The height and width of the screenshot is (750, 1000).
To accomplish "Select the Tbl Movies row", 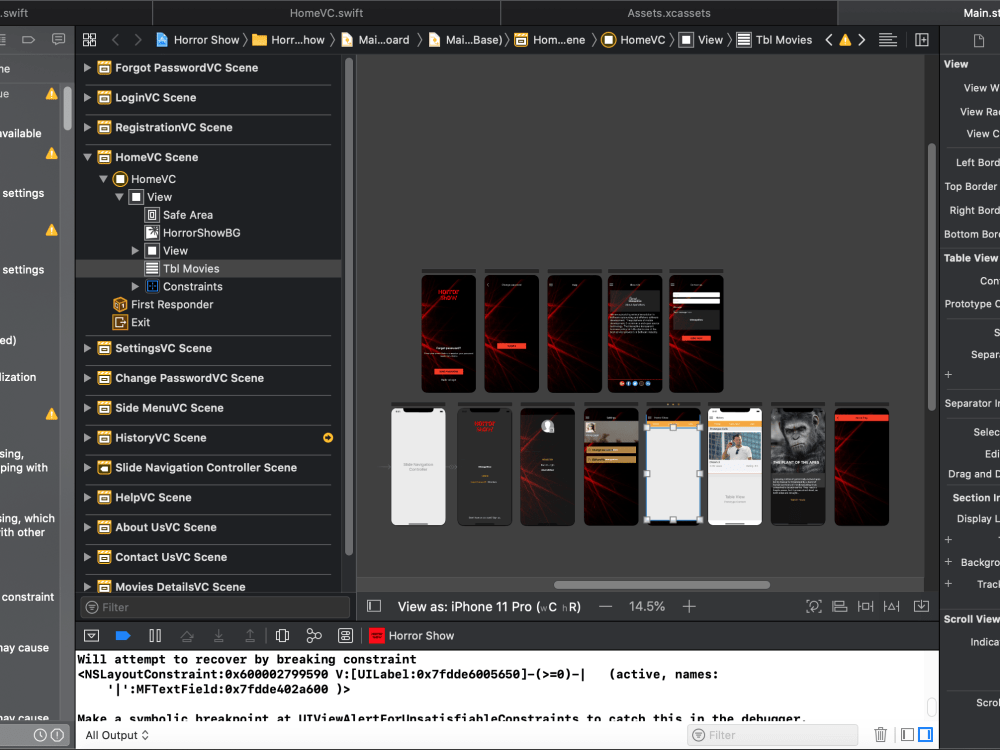I will (209, 268).
